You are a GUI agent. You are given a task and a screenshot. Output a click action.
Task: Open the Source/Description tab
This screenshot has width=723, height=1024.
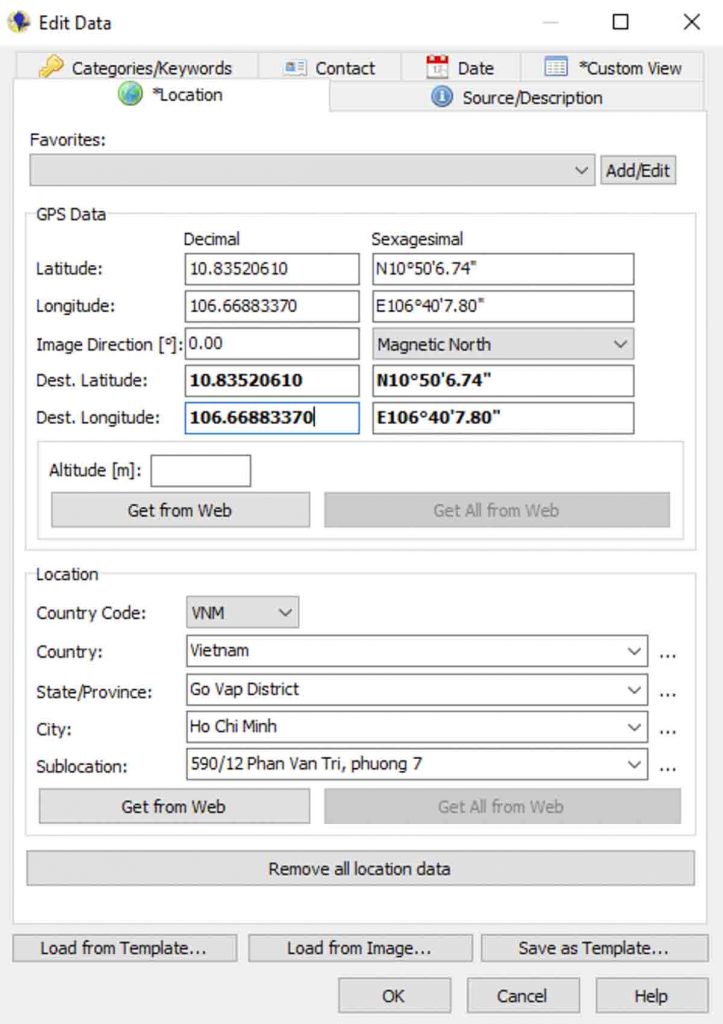517,98
